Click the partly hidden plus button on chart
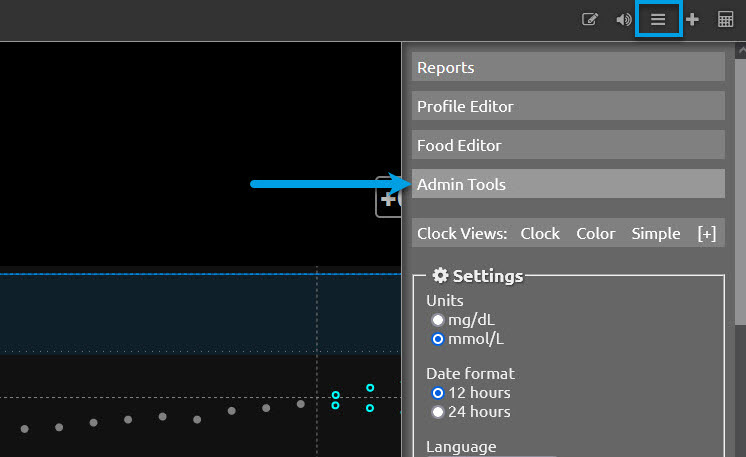 tap(388, 197)
